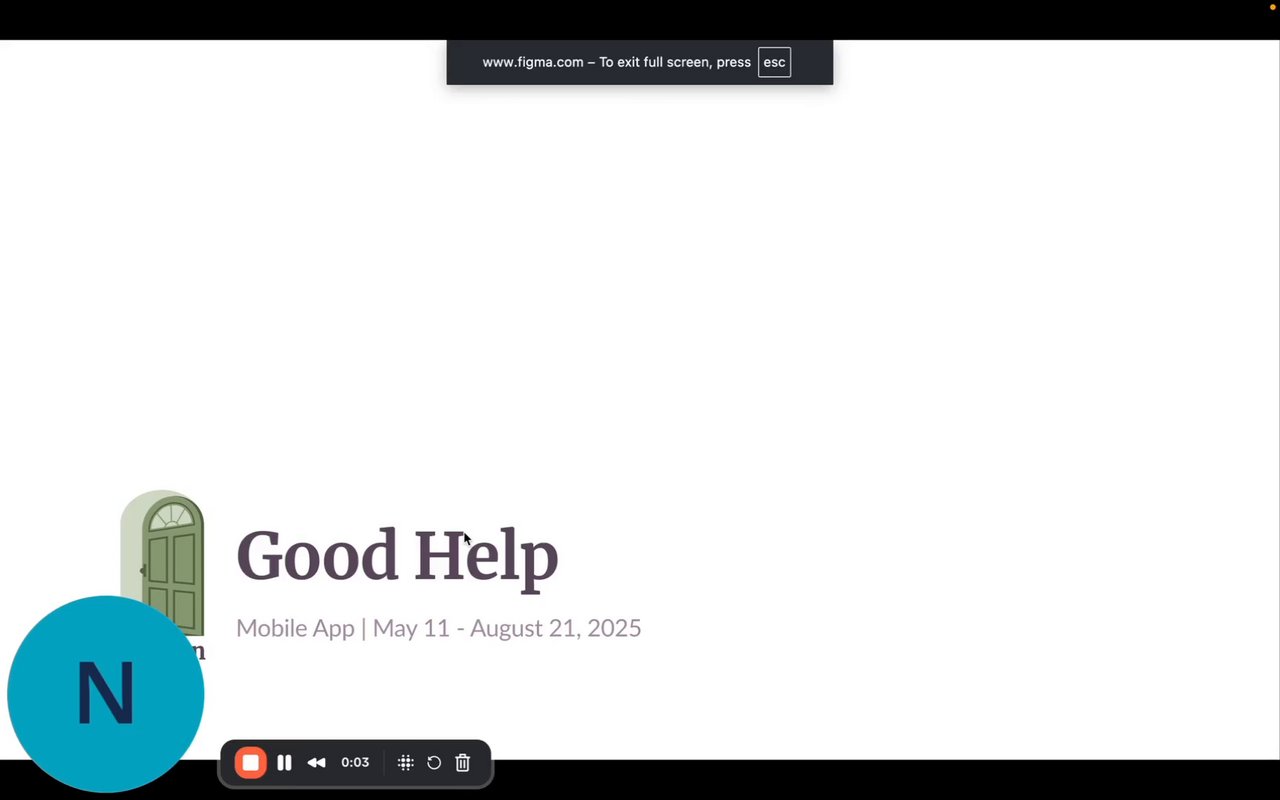Image resolution: width=1280 pixels, height=800 pixels.
Task: Click the N camera bubble avatar
Action: click(x=105, y=694)
